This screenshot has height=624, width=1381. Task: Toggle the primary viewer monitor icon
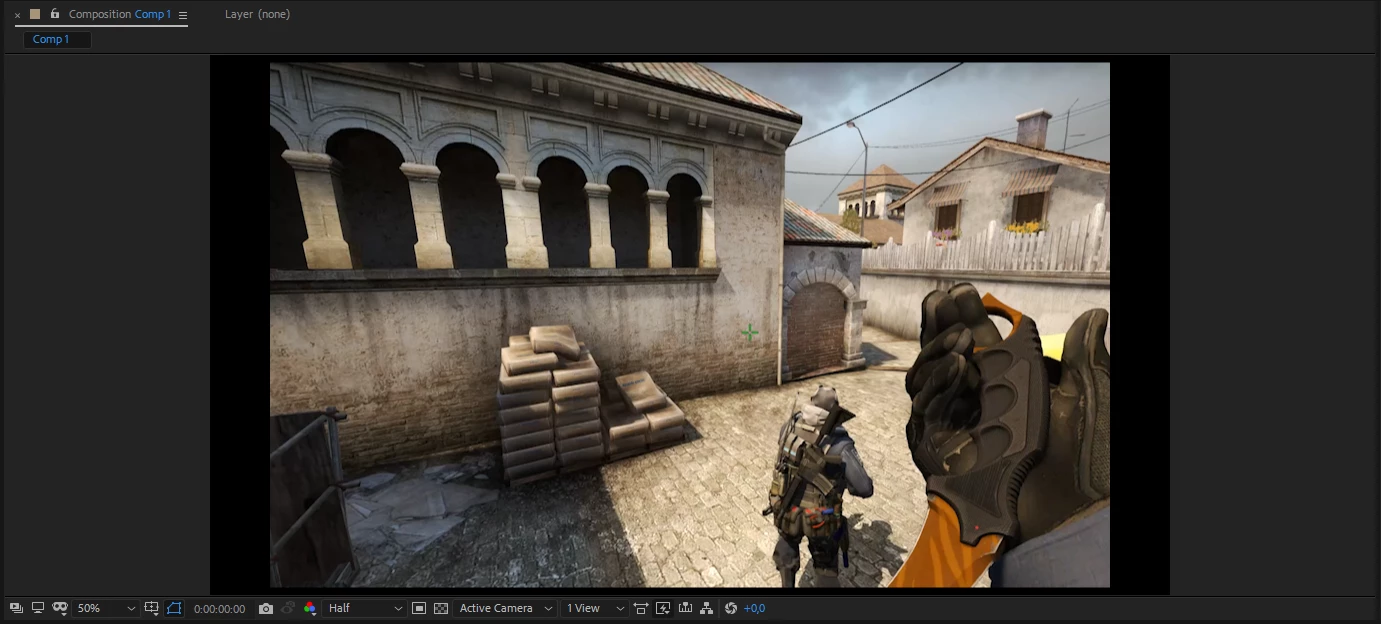click(38, 608)
